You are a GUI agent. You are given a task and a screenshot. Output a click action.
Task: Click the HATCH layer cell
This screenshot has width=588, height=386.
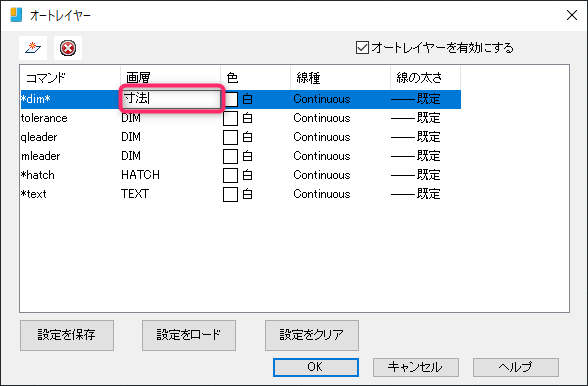click(140, 175)
